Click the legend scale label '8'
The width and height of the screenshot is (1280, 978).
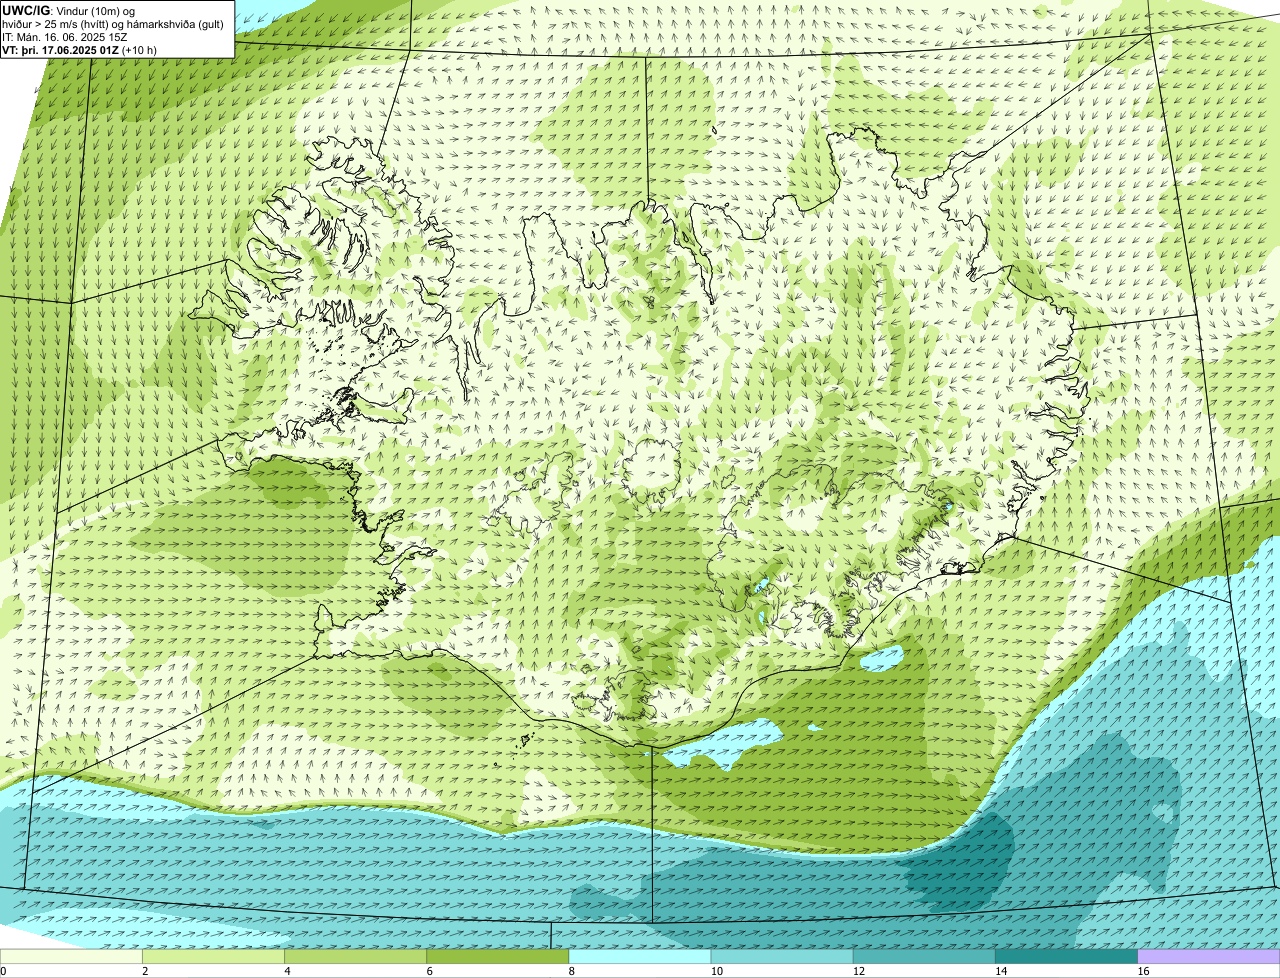(572, 971)
